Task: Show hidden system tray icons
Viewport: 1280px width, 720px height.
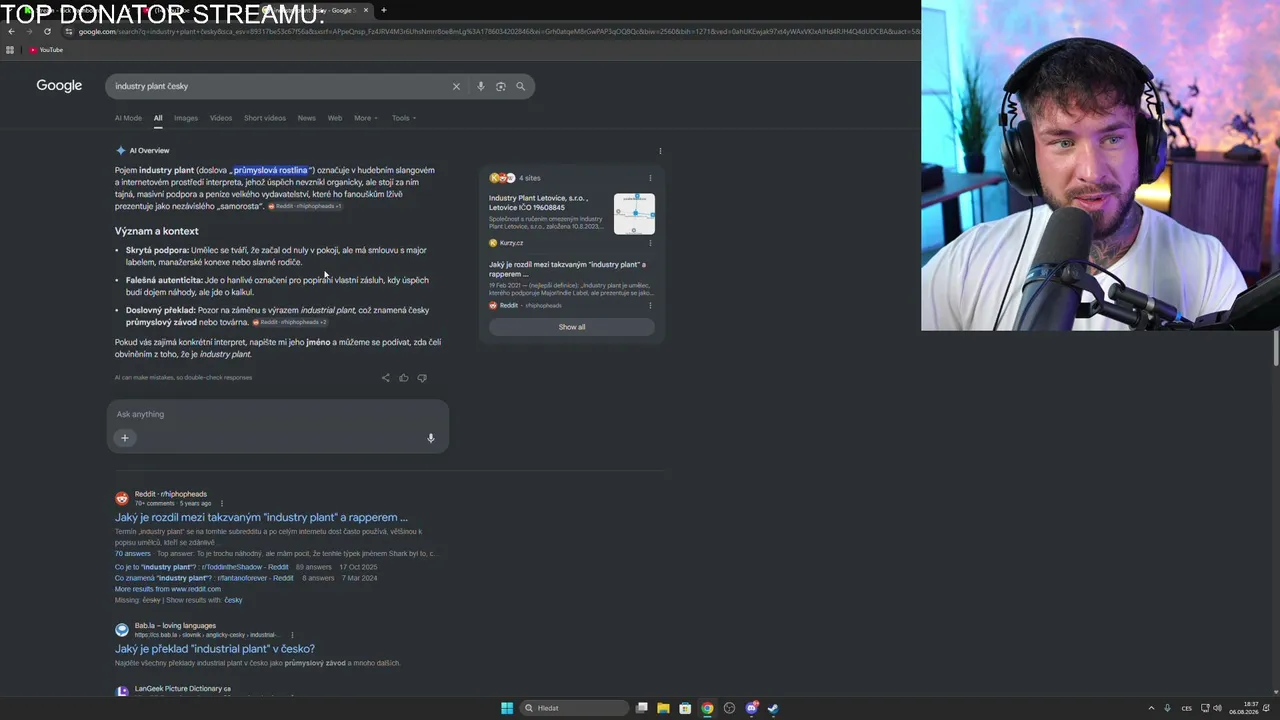Action: pyautogui.click(x=1151, y=708)
